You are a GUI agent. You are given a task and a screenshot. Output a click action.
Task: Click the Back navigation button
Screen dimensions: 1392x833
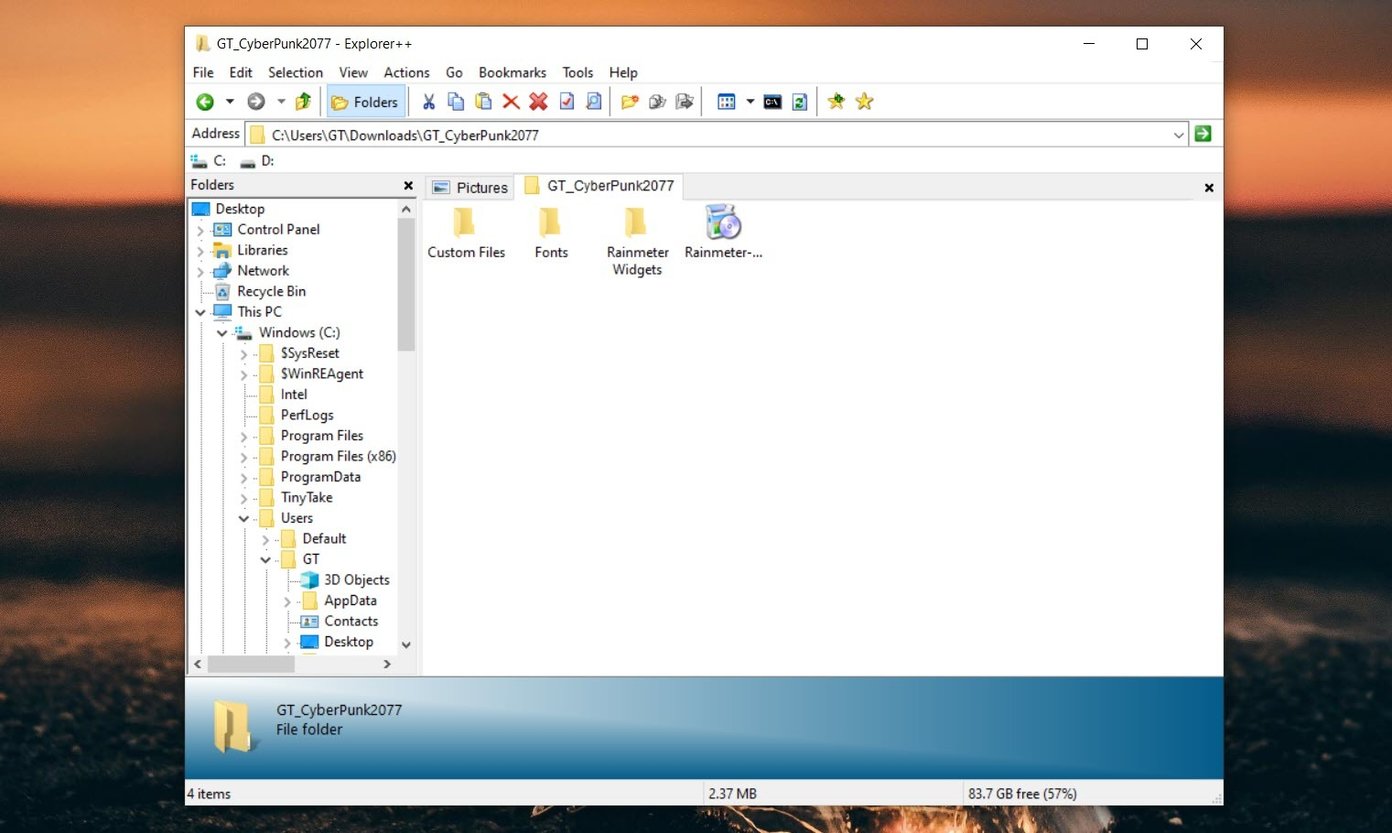click(x=205, y=101)
